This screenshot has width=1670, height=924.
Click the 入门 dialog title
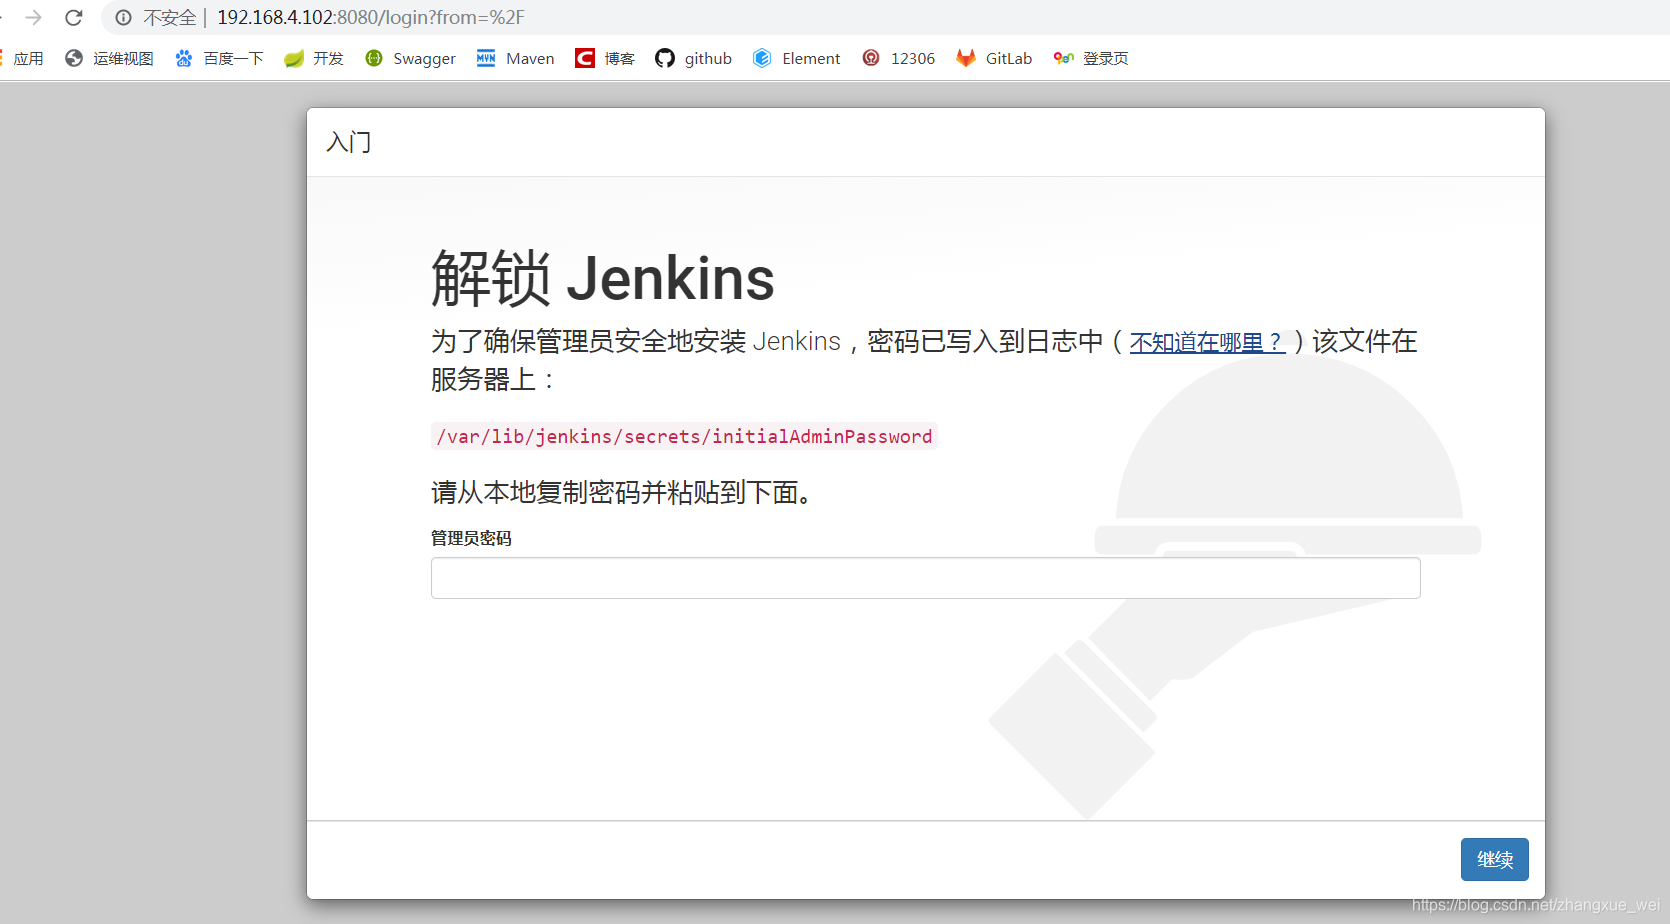click(349, 142)
